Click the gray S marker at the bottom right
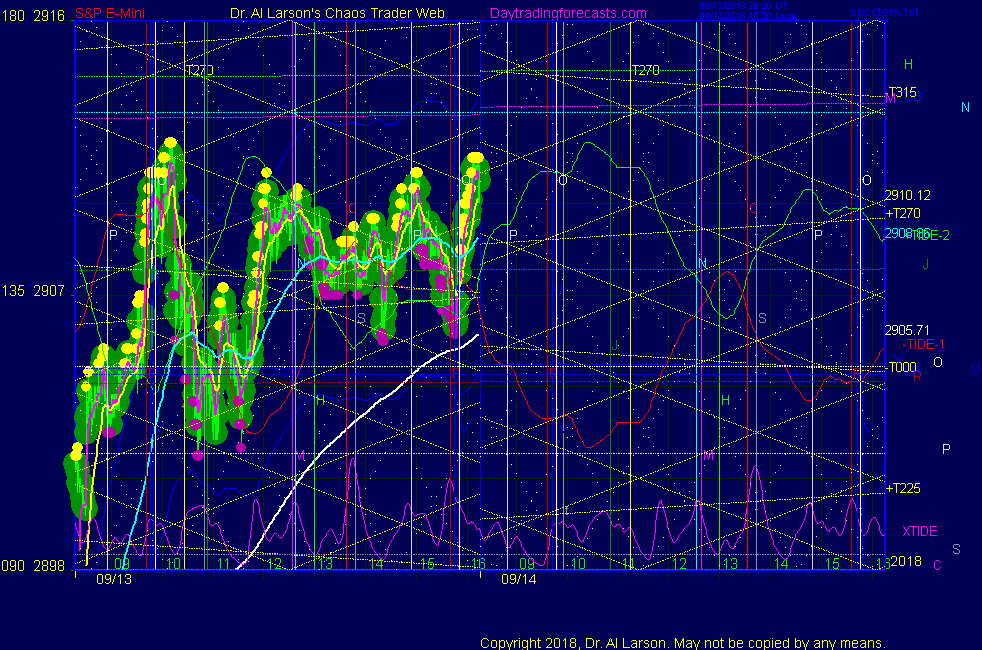Image resolution: width=982 pixels, height=650 pixels. click(956, 549)
